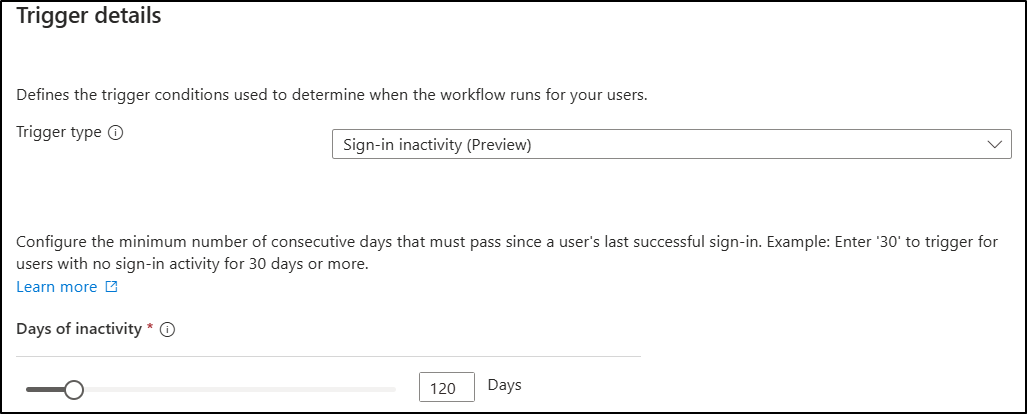
Task: Click the days input field showing 120
Action: pyautogui.click(x=447, y=387)
